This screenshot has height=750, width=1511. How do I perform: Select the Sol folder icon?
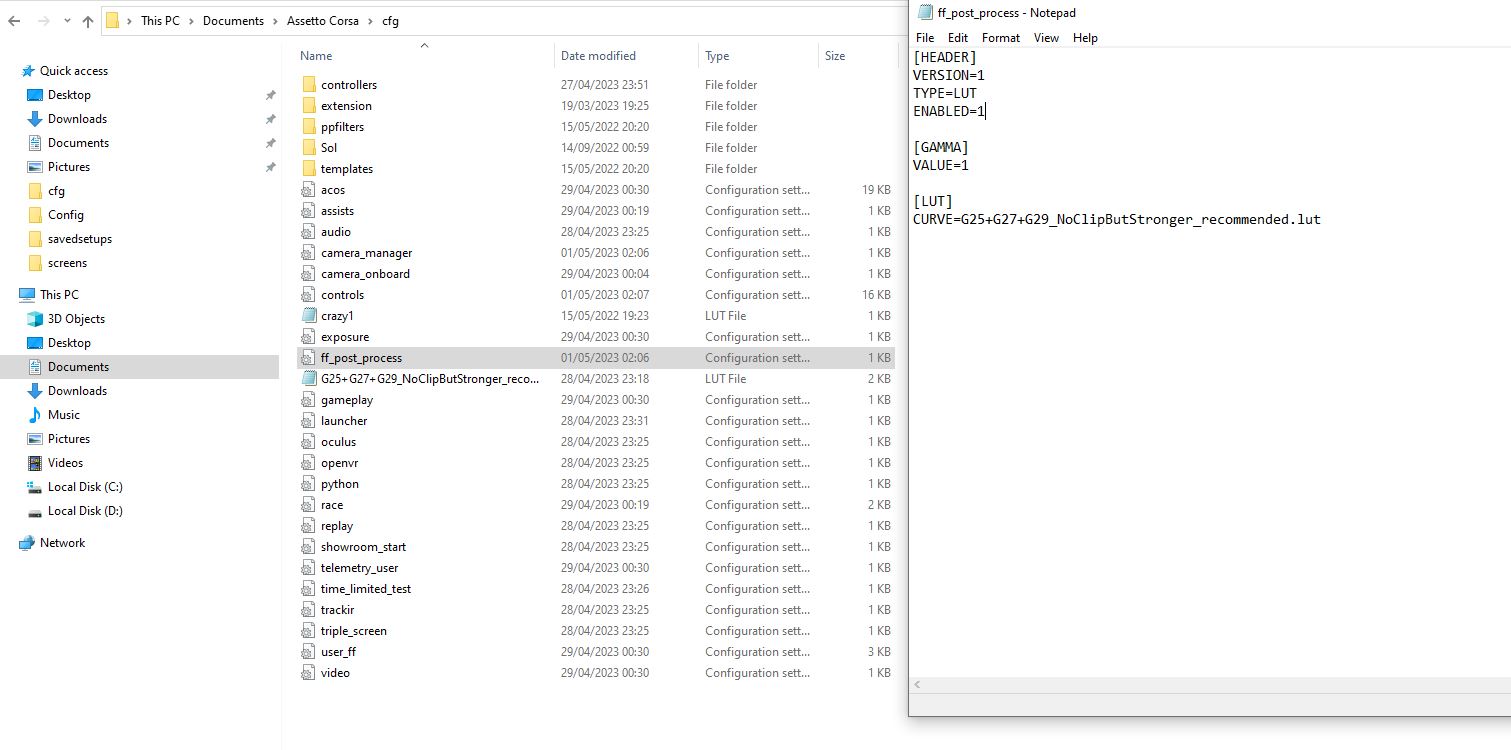[309, 148]
